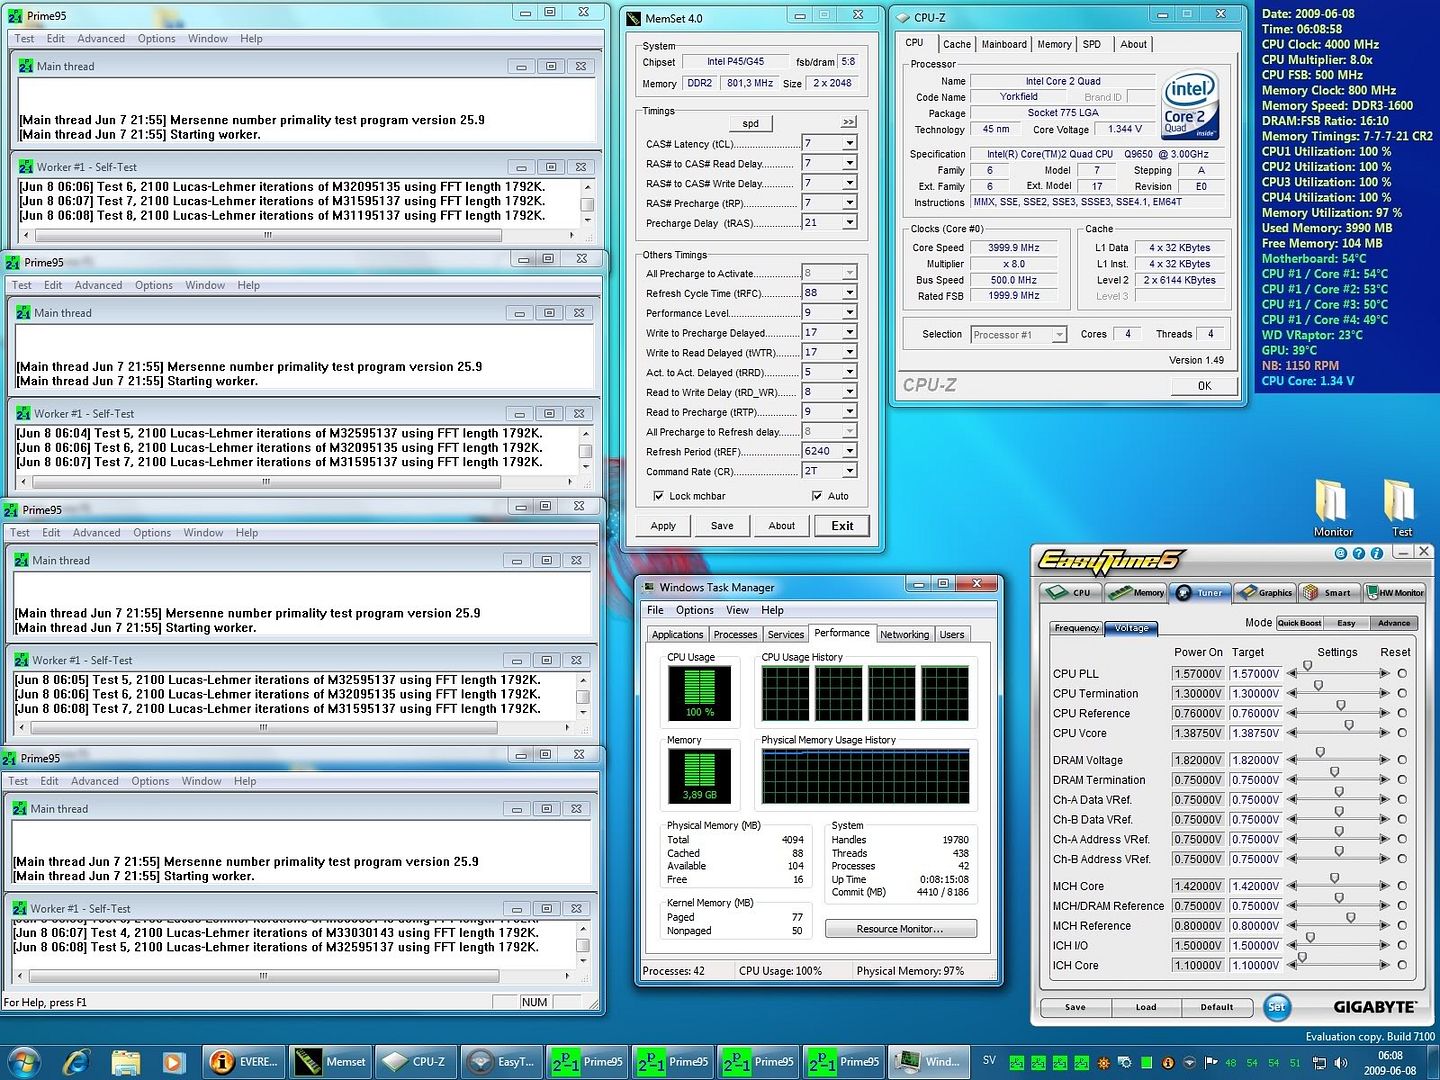This screenshot has width=1440, height=1080.
Task: Click the round Set button in EasyTune6
Action: pyautogui.click(x=1276, y=1007)
